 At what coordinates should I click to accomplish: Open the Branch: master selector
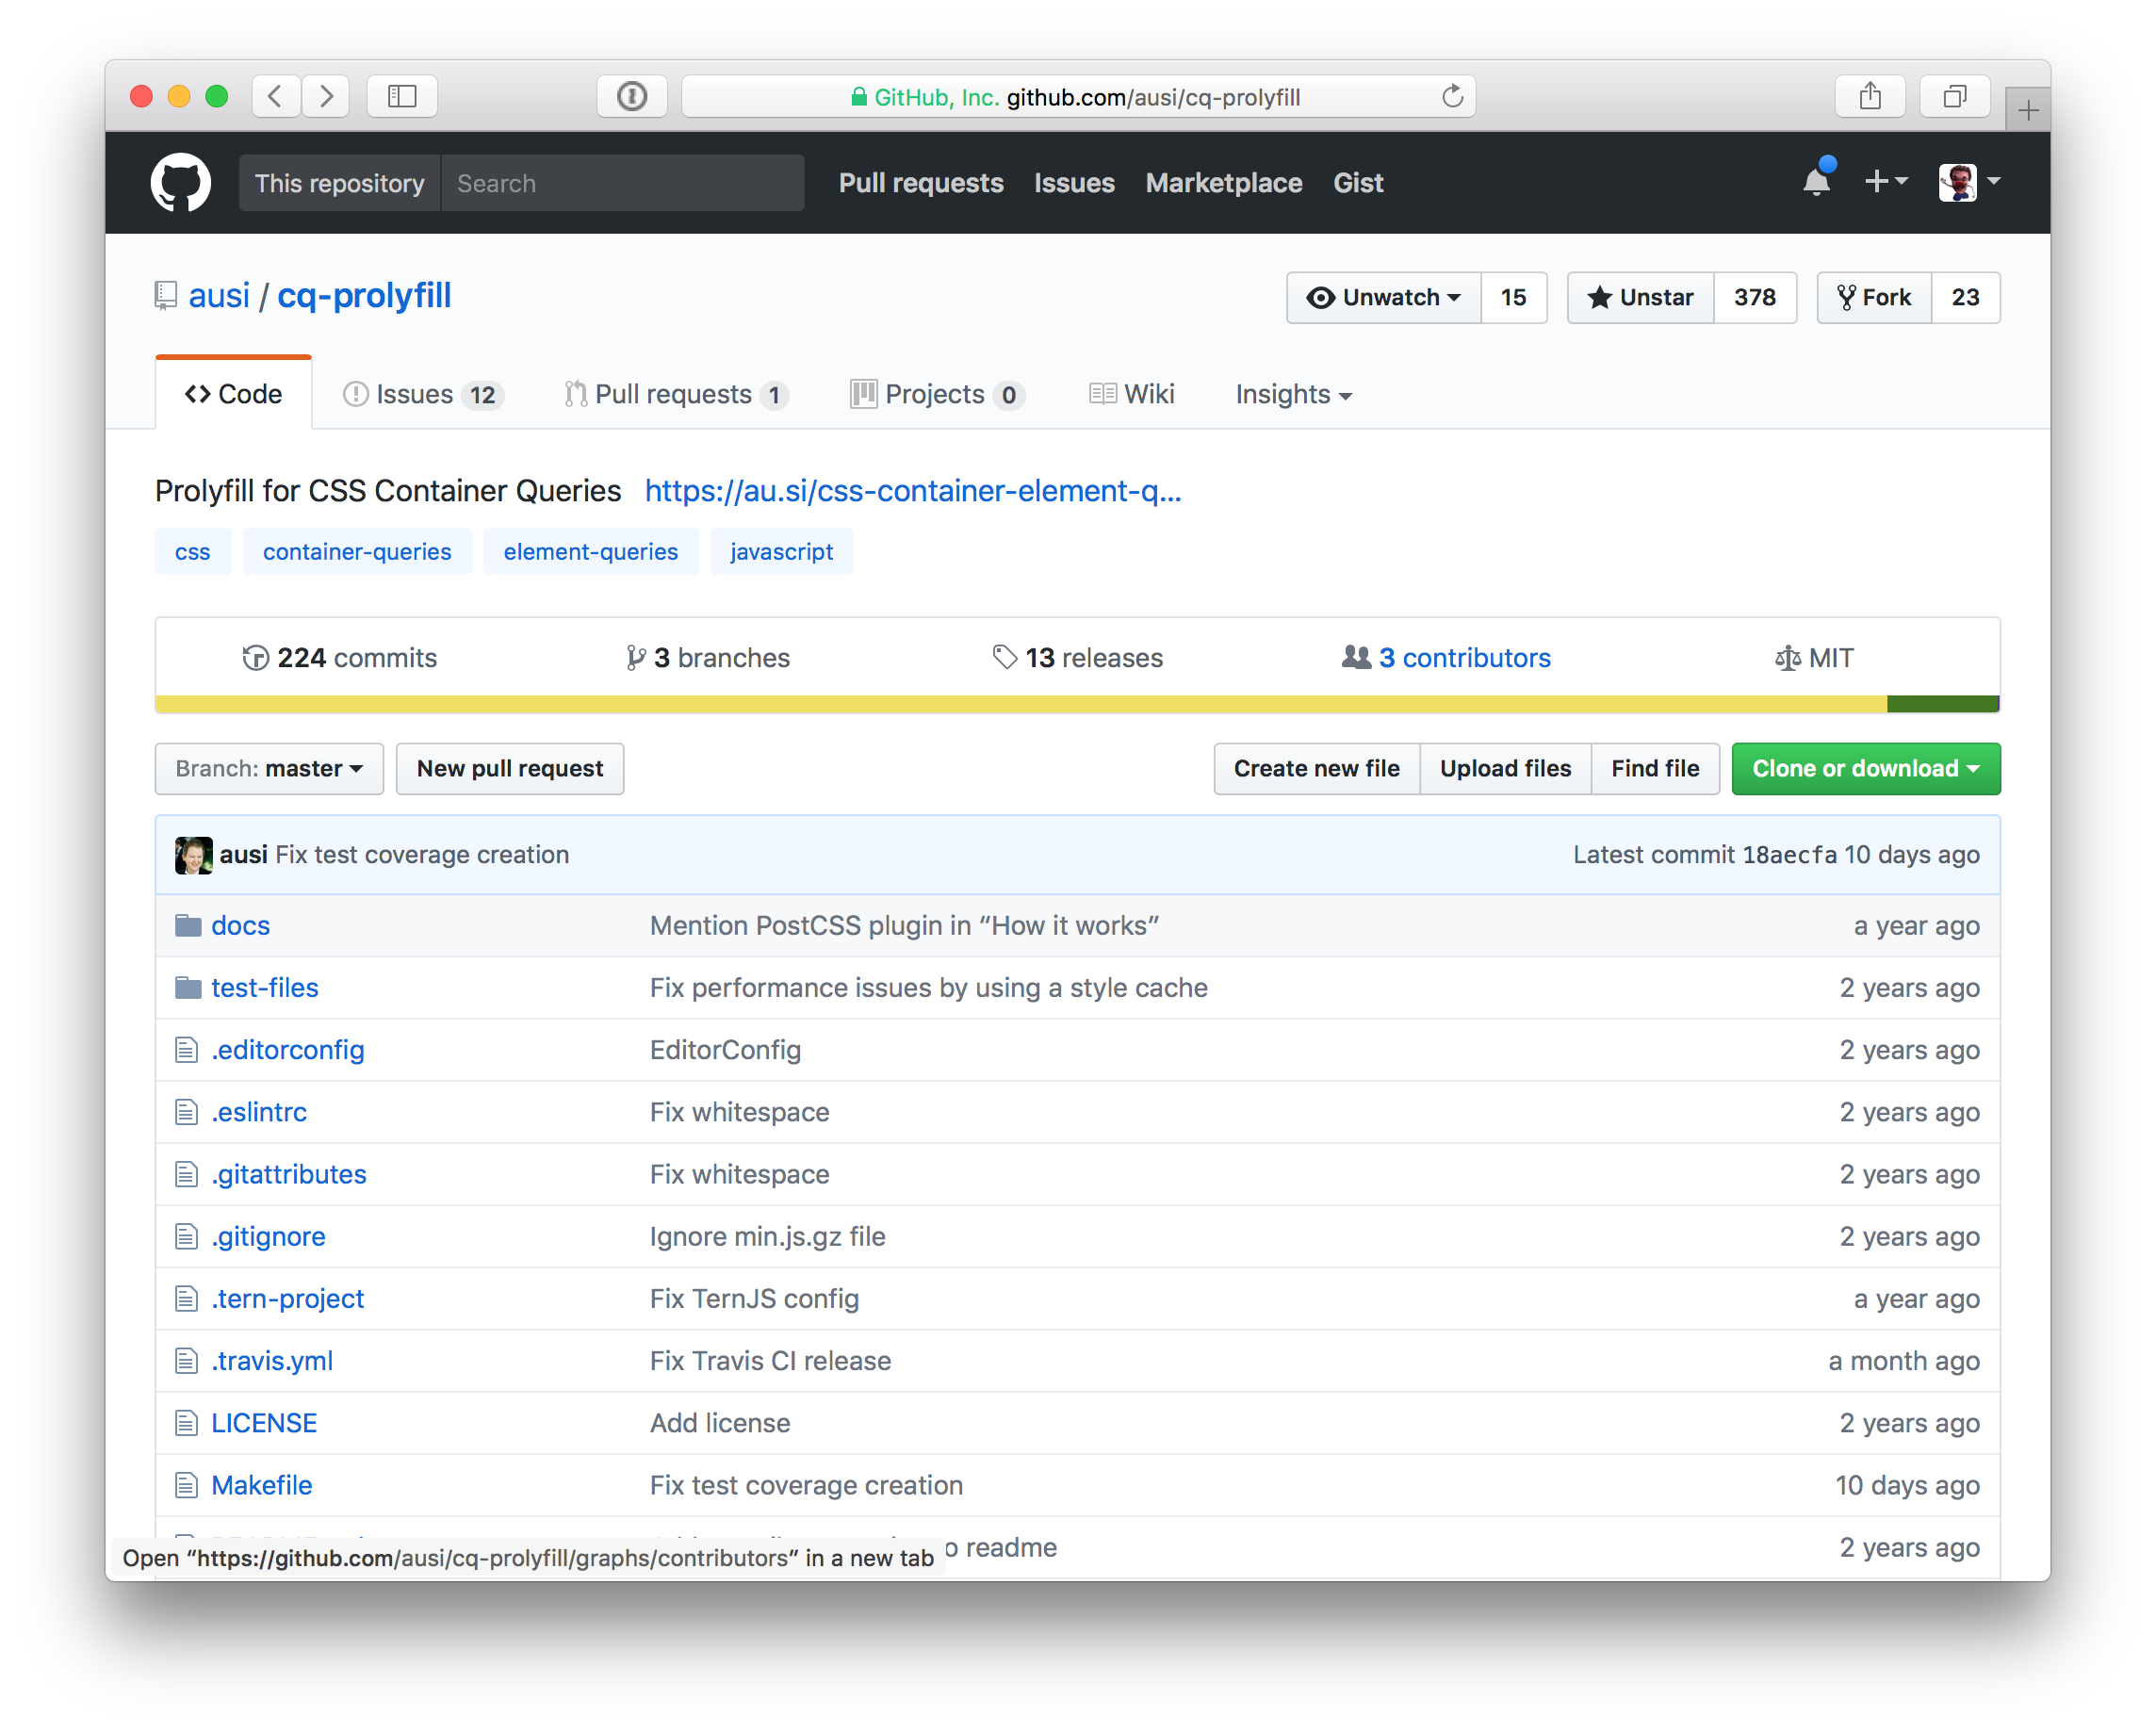(x=269, y=768)
